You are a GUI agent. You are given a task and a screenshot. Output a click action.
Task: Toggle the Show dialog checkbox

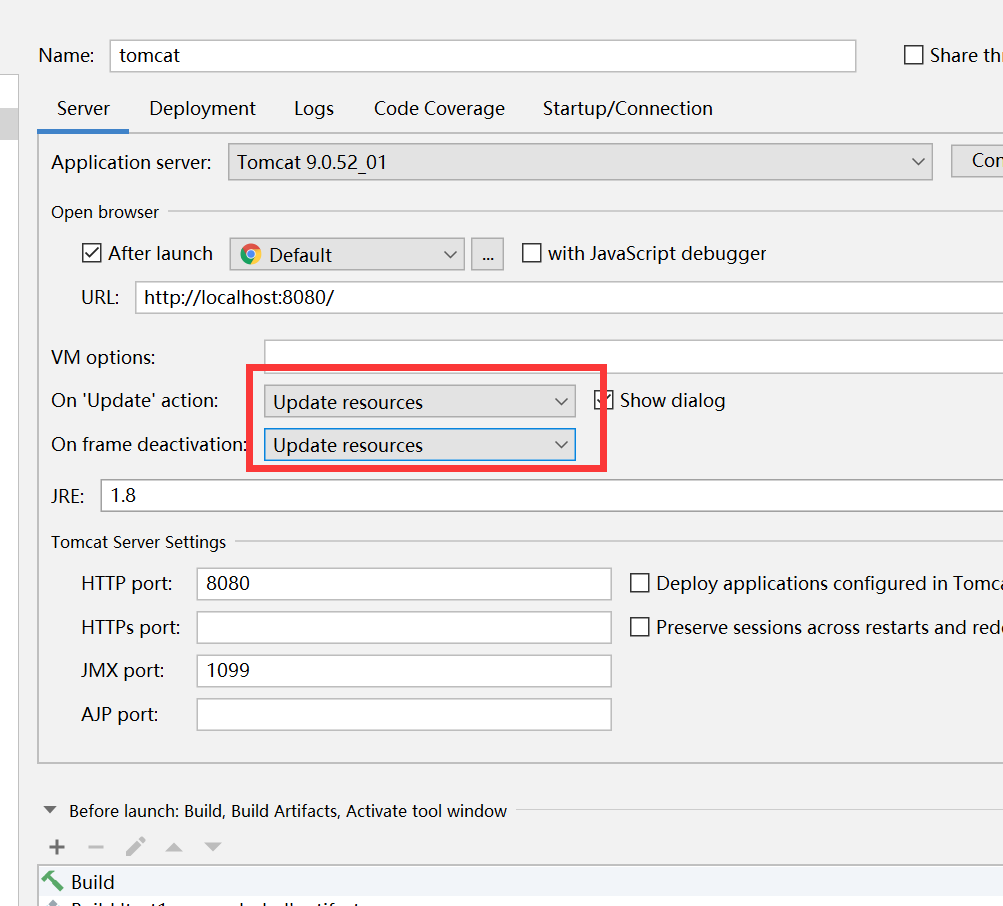point(604,401)
